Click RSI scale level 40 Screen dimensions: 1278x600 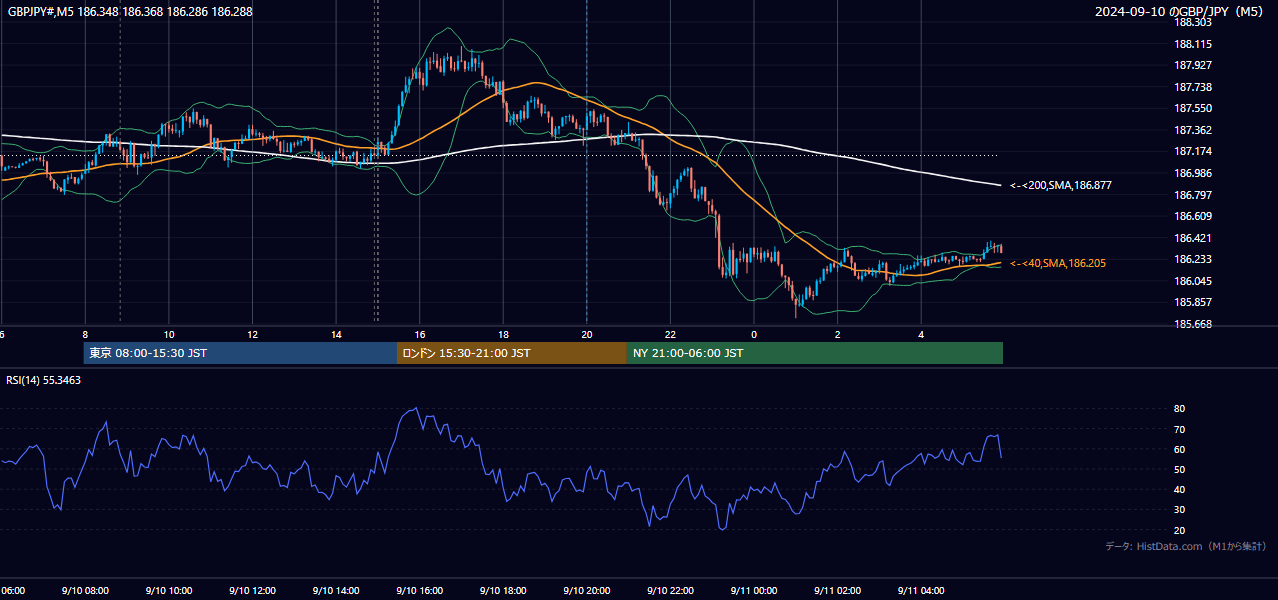click(x=1179, y=489)
